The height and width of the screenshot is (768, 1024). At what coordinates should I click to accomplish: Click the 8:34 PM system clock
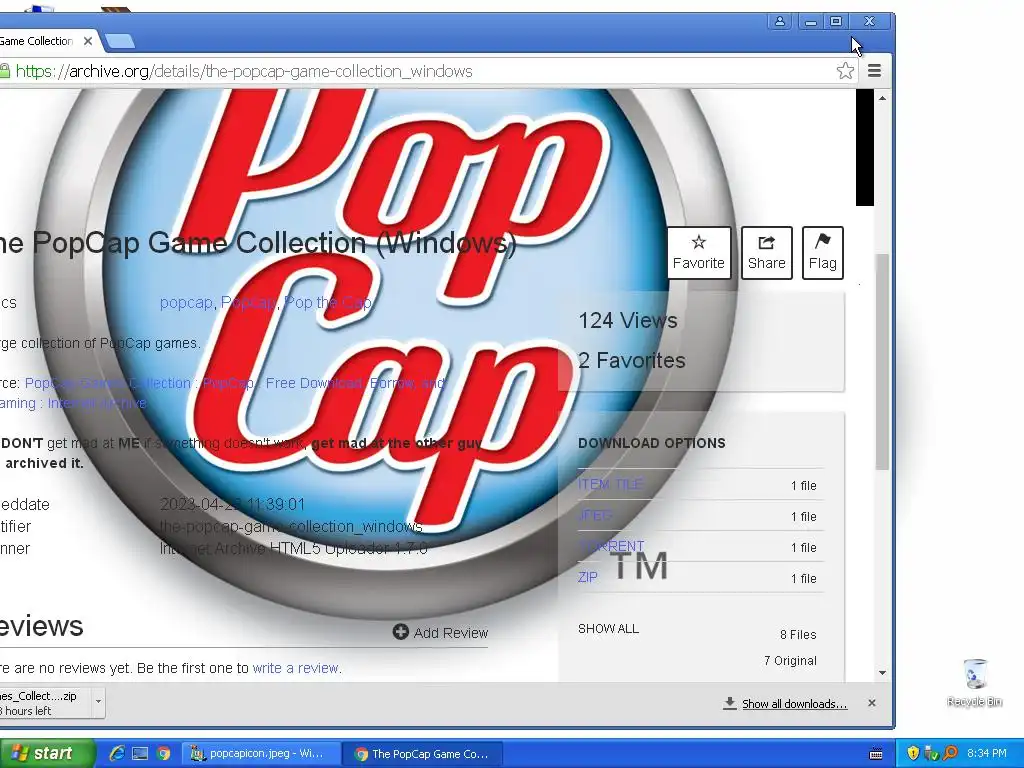pyautogui.click(x=987, y=754)
